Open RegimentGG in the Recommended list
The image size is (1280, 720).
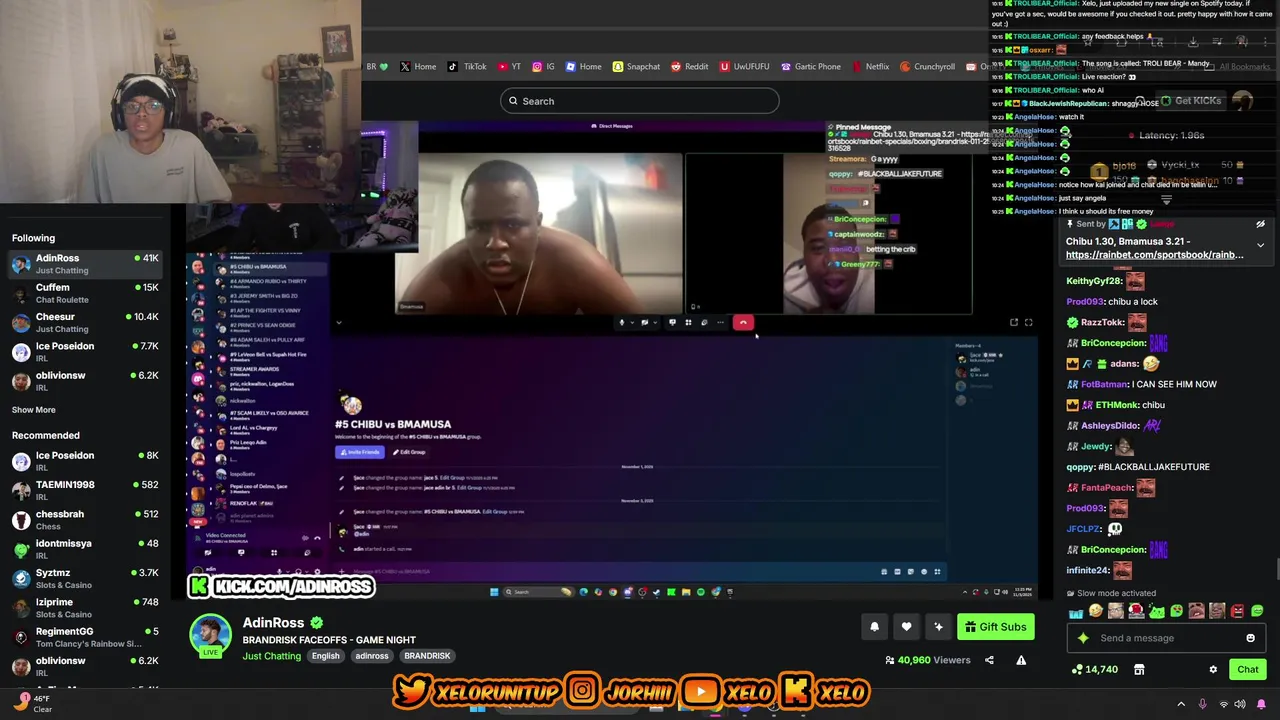(85, 637)
